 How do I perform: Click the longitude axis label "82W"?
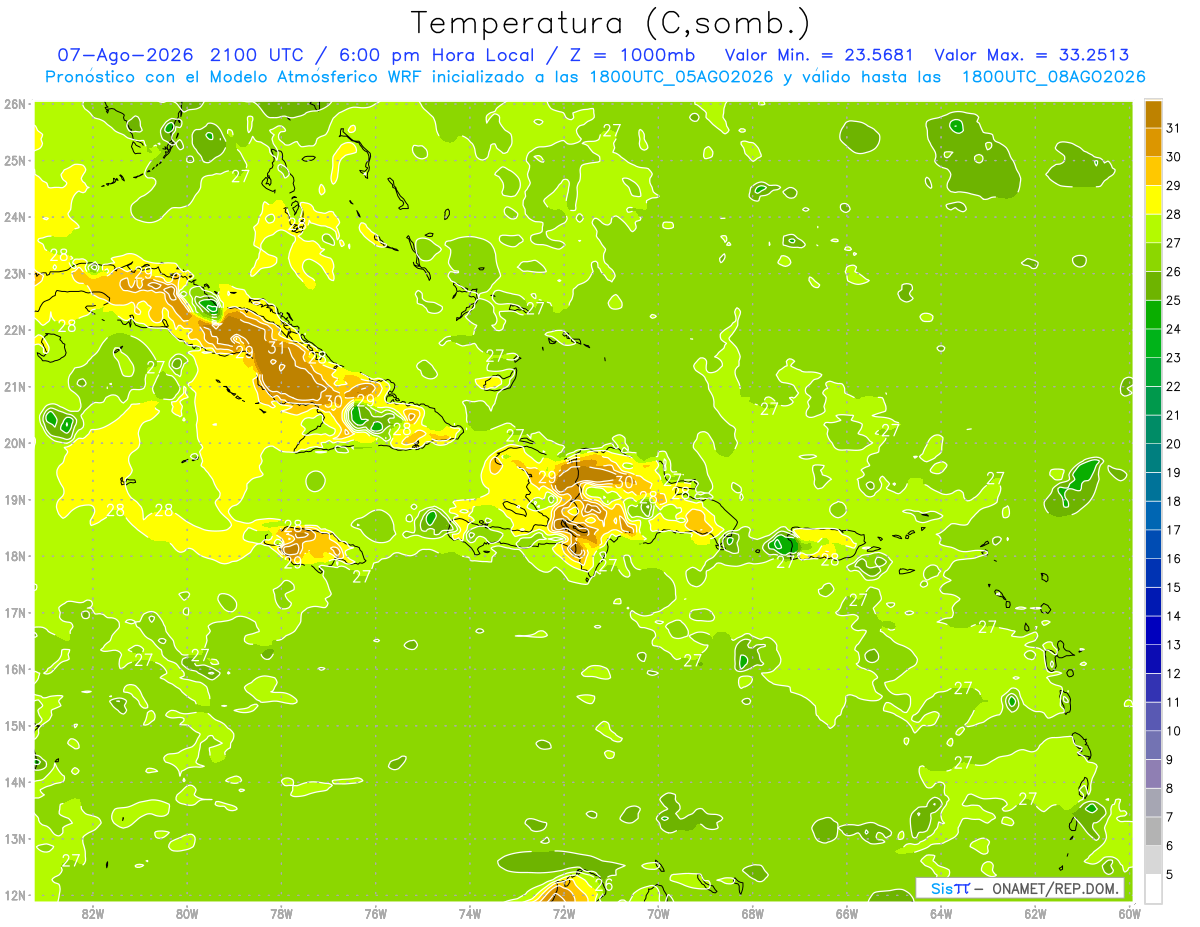92,913
